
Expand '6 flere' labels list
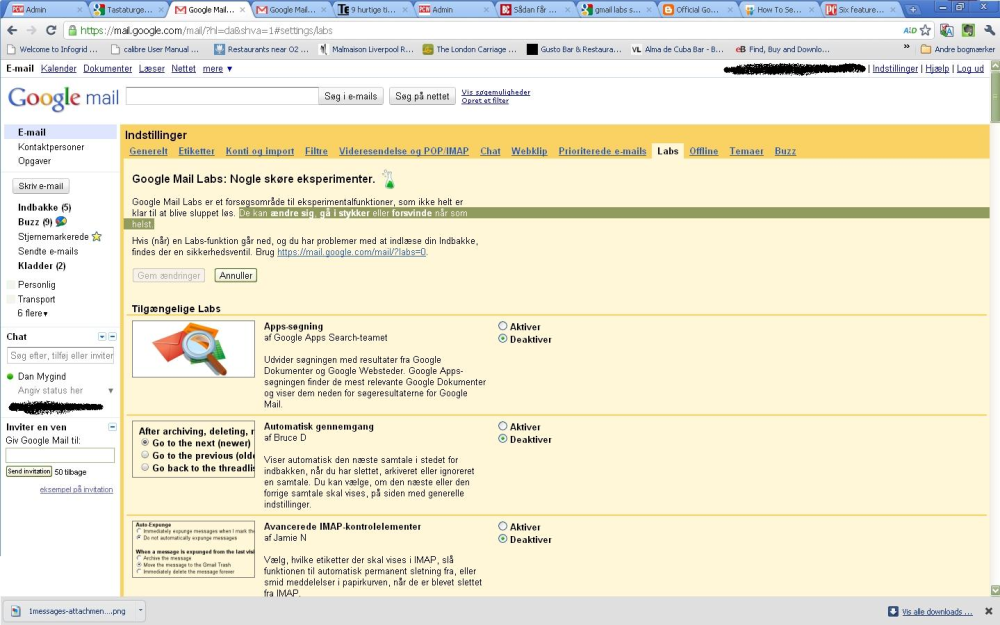pos(33,313)
